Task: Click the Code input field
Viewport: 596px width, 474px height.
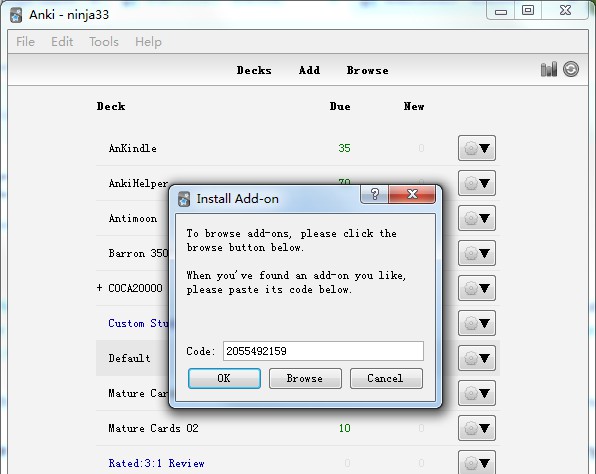Action: (x=323, y=351)
